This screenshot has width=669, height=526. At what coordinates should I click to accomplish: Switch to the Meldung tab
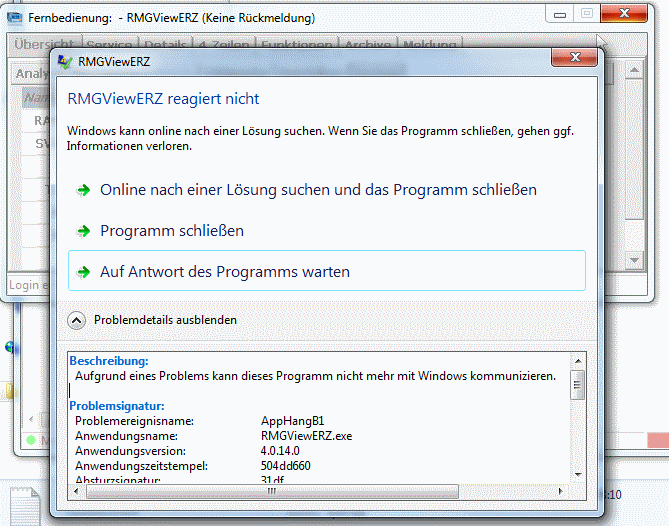click(431, 45)
